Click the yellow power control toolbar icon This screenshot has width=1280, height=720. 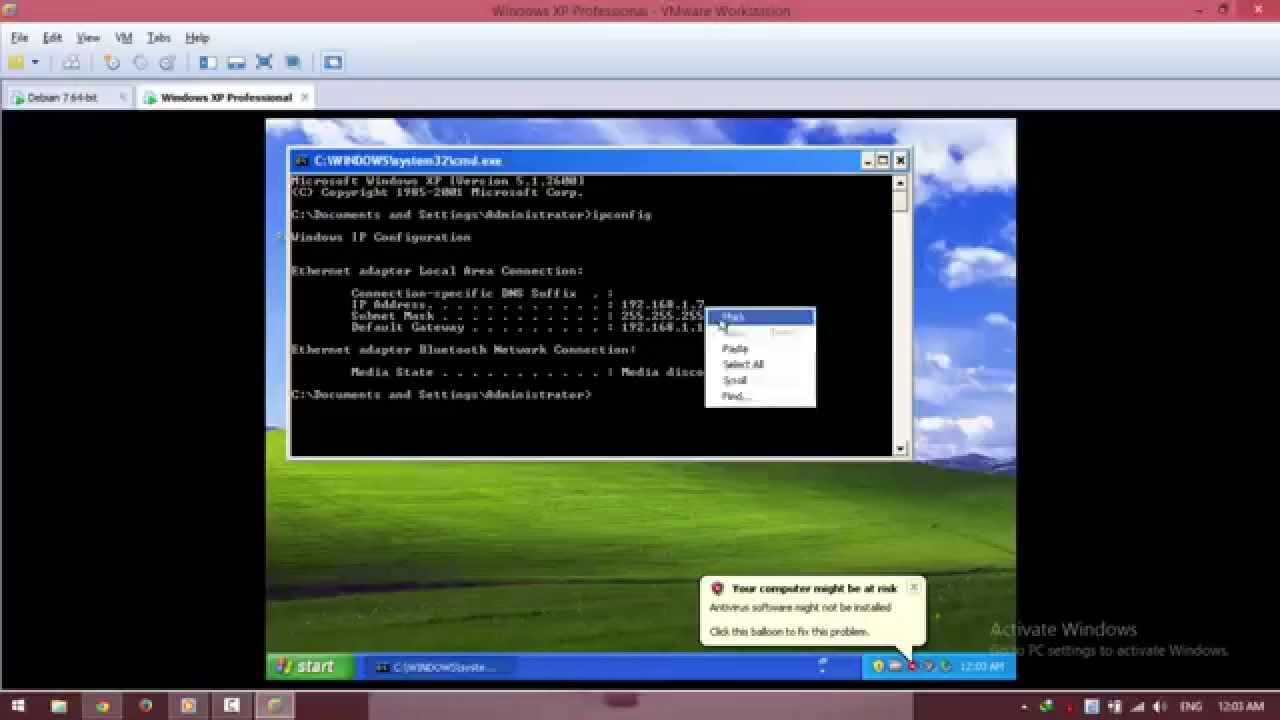(x=16, y=62)
